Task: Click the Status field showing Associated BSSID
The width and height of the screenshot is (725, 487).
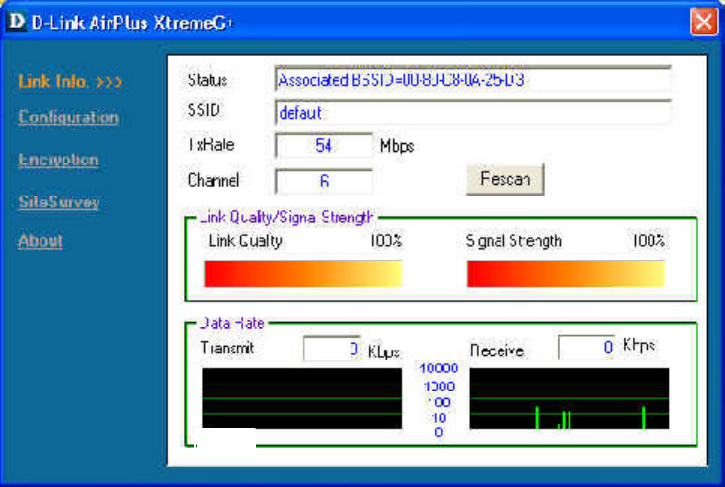Action: (x=473, y=80)
